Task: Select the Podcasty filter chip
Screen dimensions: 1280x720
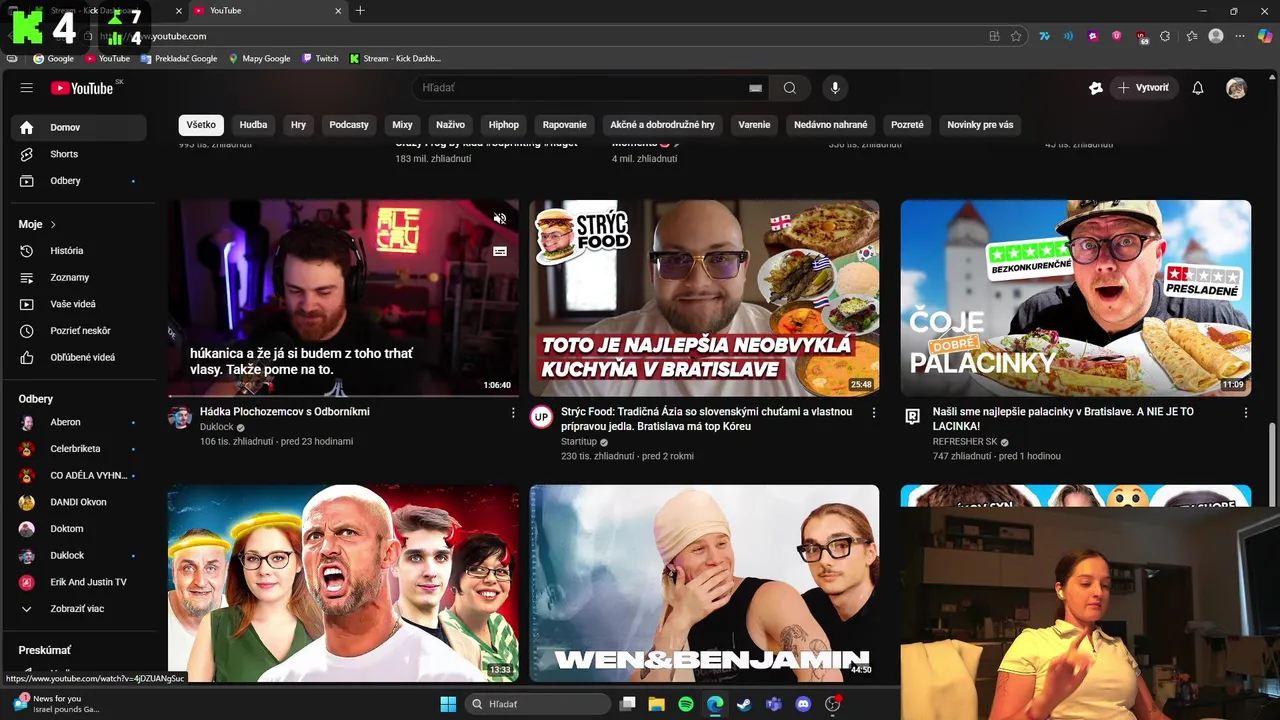Action: [x=349, y=125]
